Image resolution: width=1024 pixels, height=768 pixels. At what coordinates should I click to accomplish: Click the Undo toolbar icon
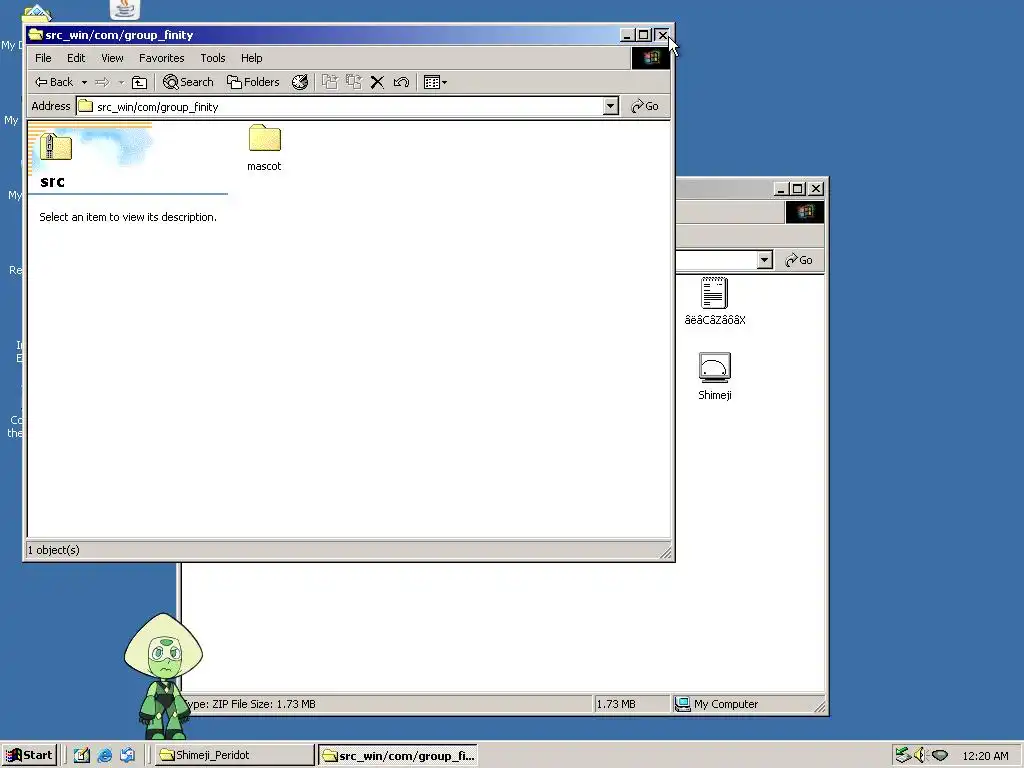tap(401, 82)
